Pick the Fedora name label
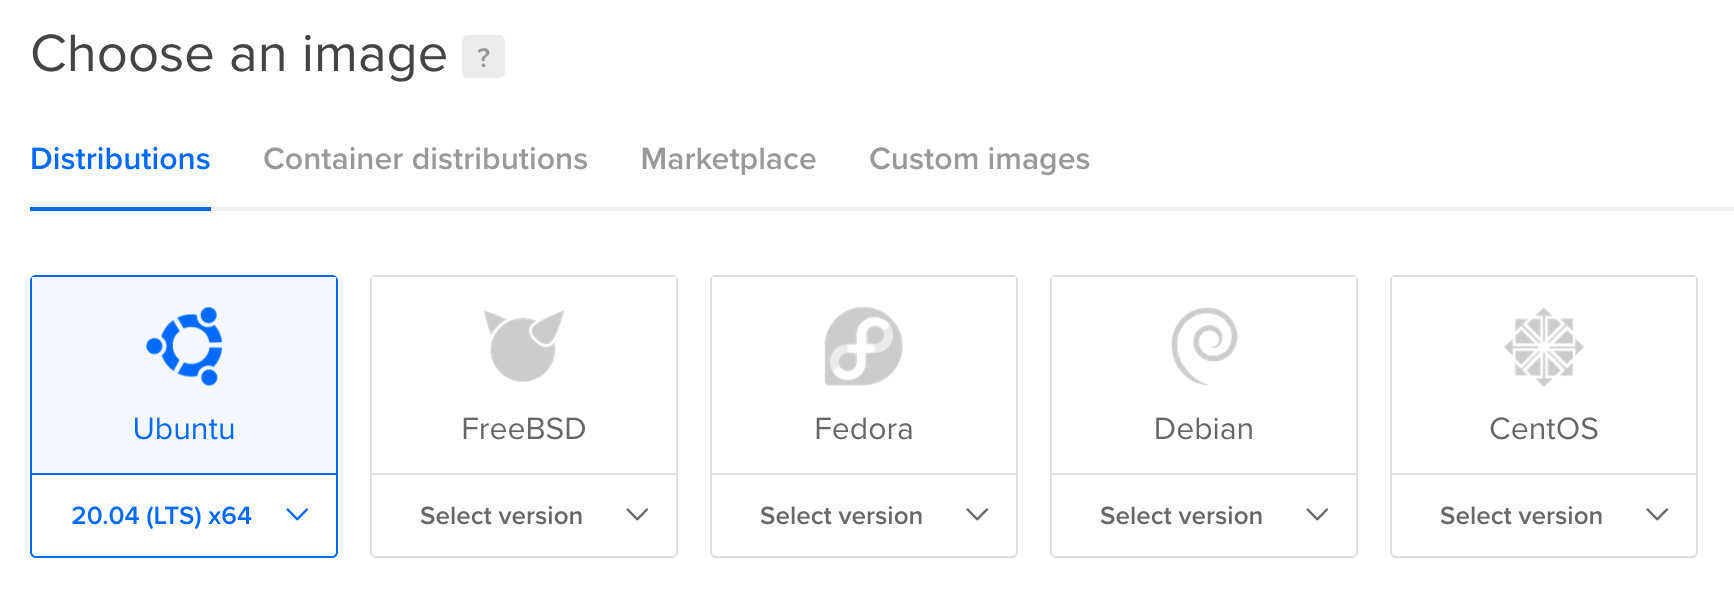 [864, 429]
